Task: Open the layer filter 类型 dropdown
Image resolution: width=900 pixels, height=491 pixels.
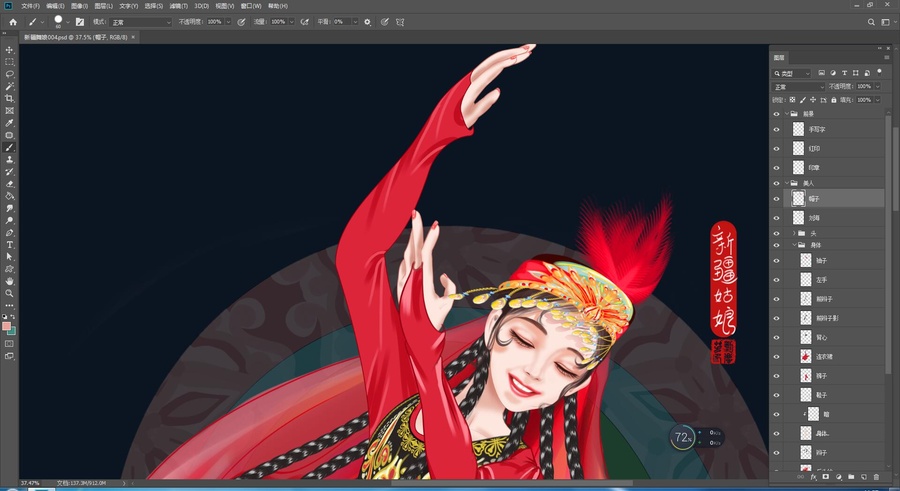Action: click(792, 73)
